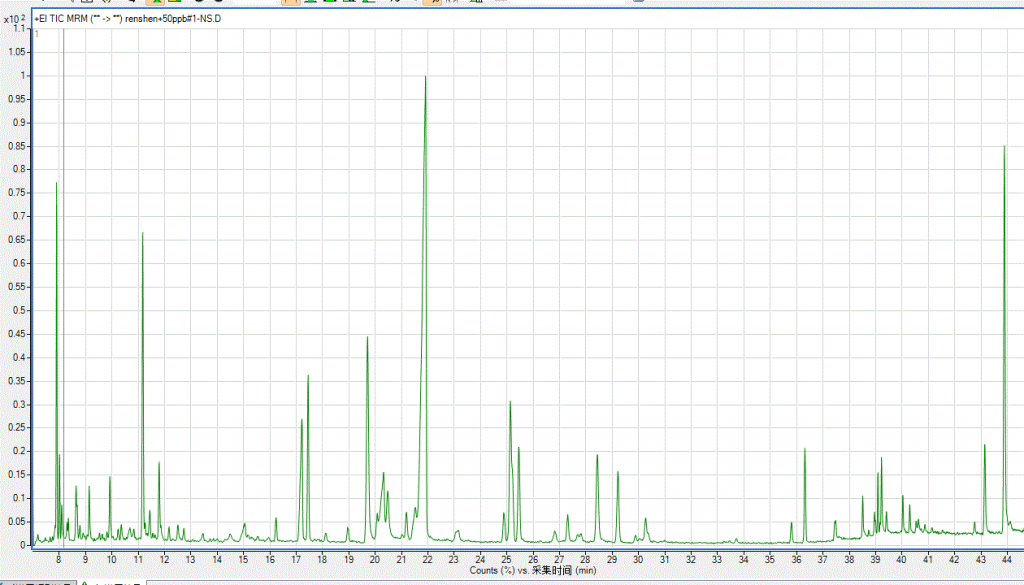Click the peak apex near 25 minutes

click(x=510, y=403)
